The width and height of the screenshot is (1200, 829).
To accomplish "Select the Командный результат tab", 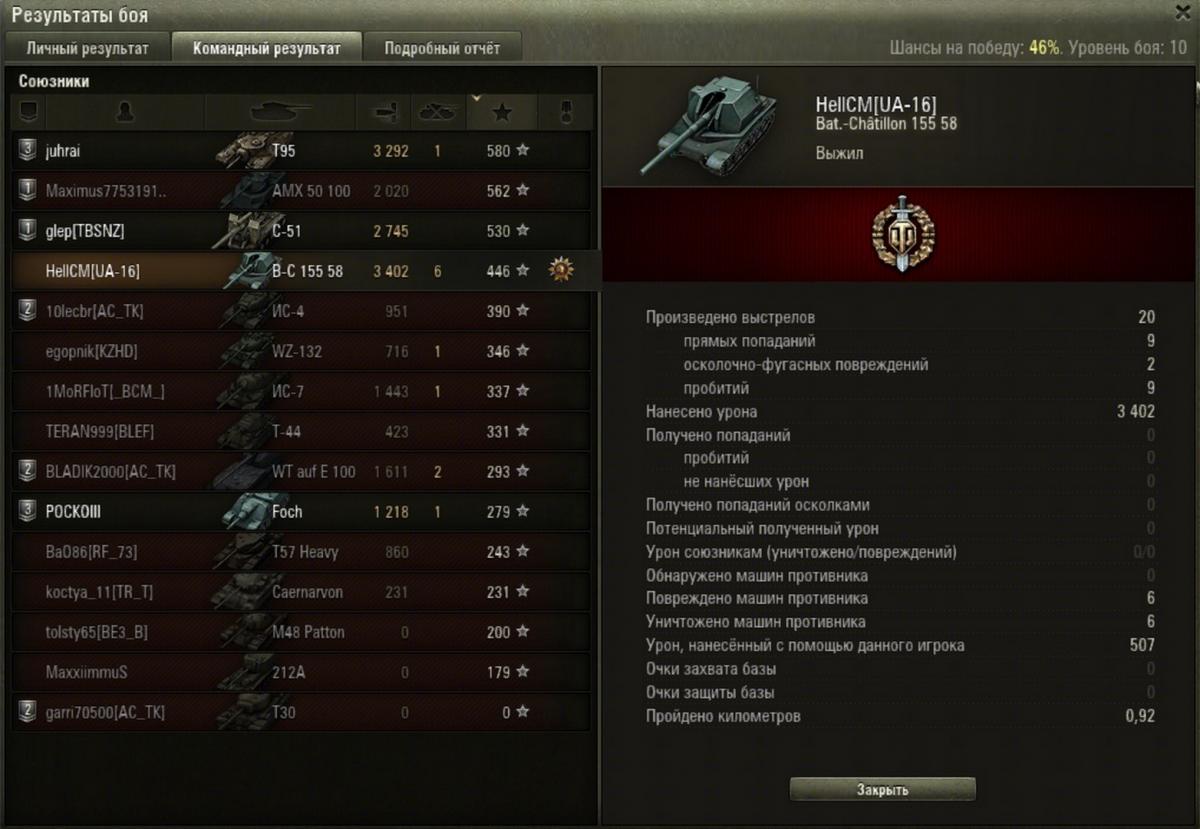I will [x=265, y=47].
